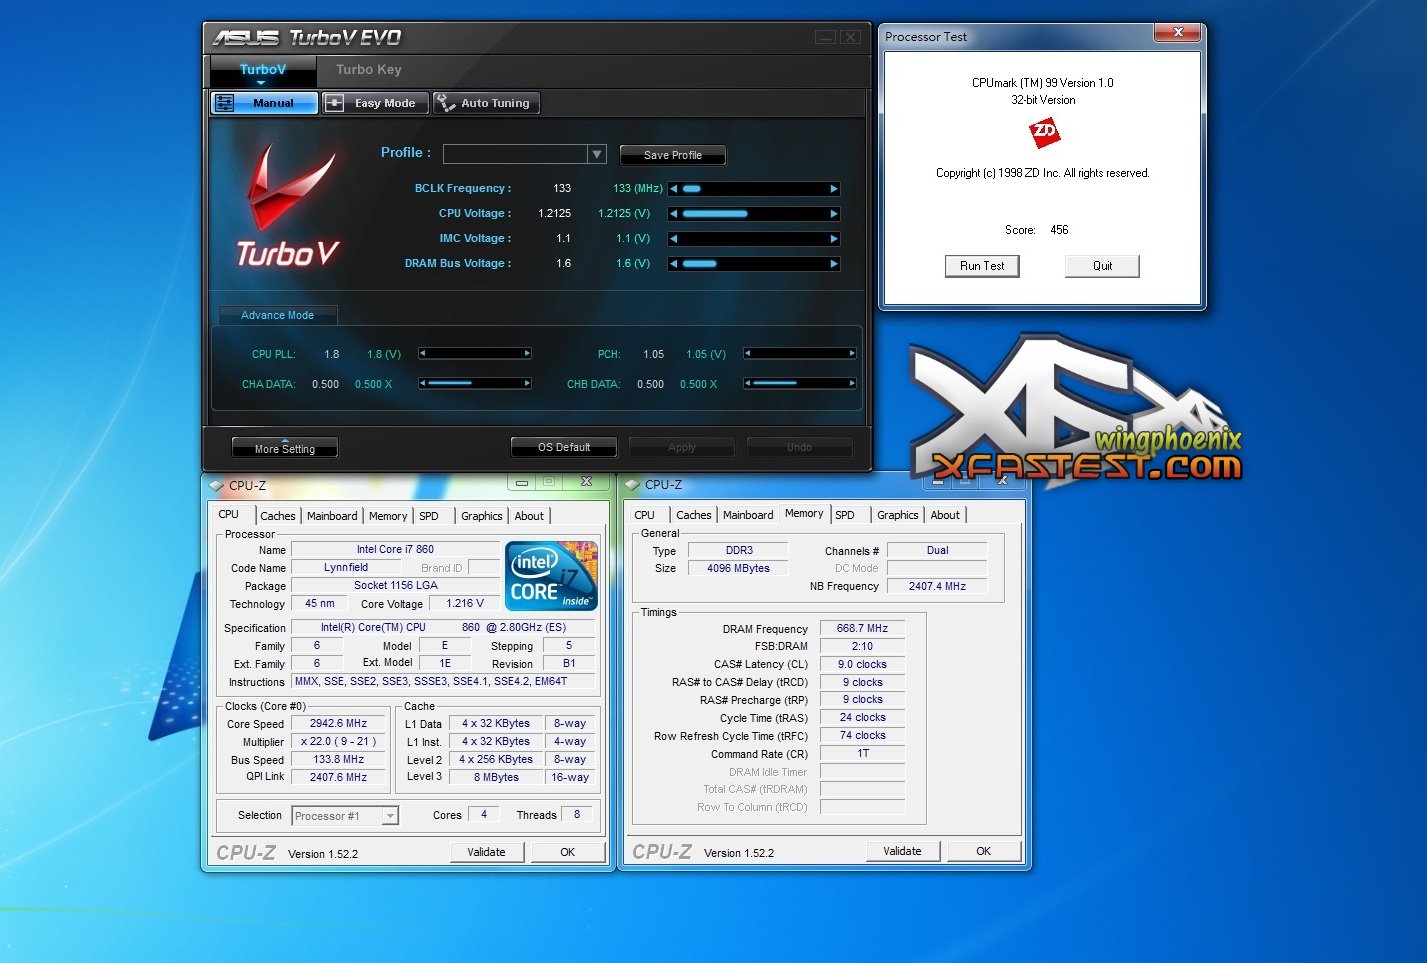
Task: Click Run Test in Processor Test
Action: click(x=982, y=266)
